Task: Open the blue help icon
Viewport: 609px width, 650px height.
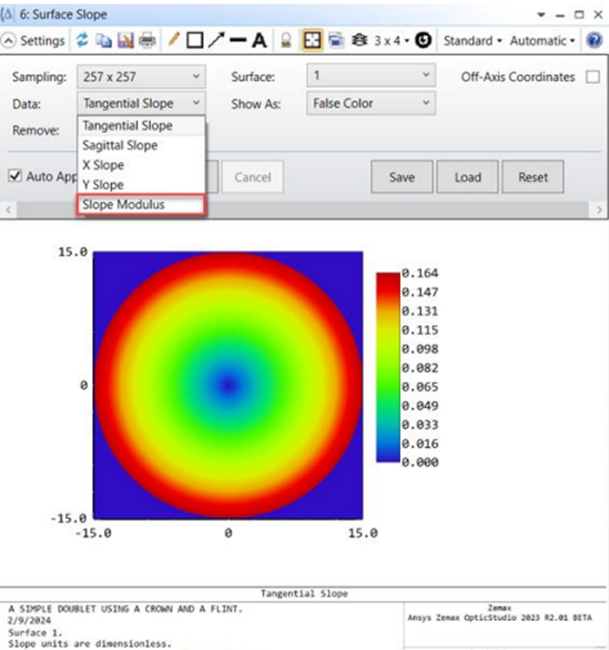Action: (x=594, y=41)
